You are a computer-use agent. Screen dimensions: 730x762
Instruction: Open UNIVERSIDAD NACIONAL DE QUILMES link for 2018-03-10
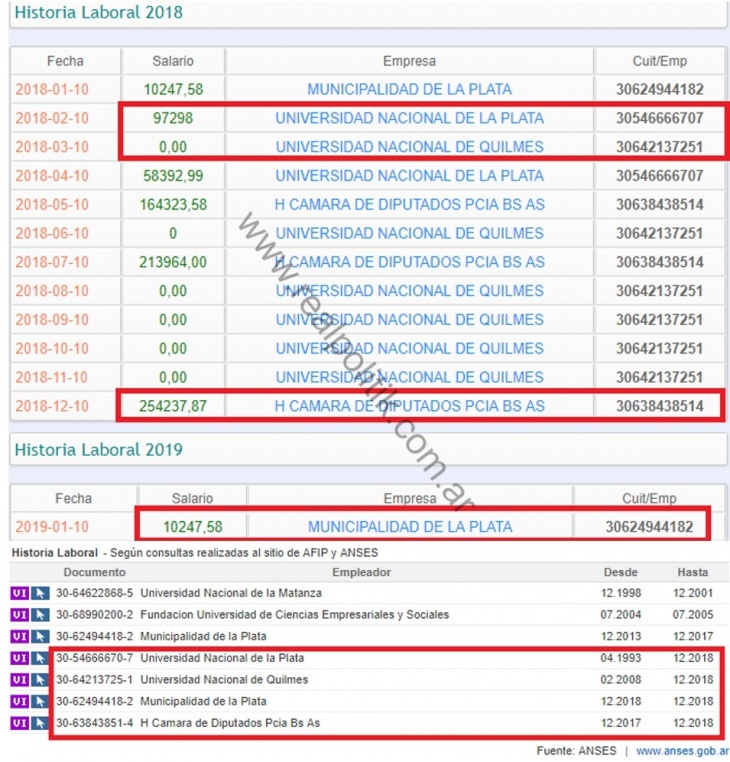[x=409, y=147]
